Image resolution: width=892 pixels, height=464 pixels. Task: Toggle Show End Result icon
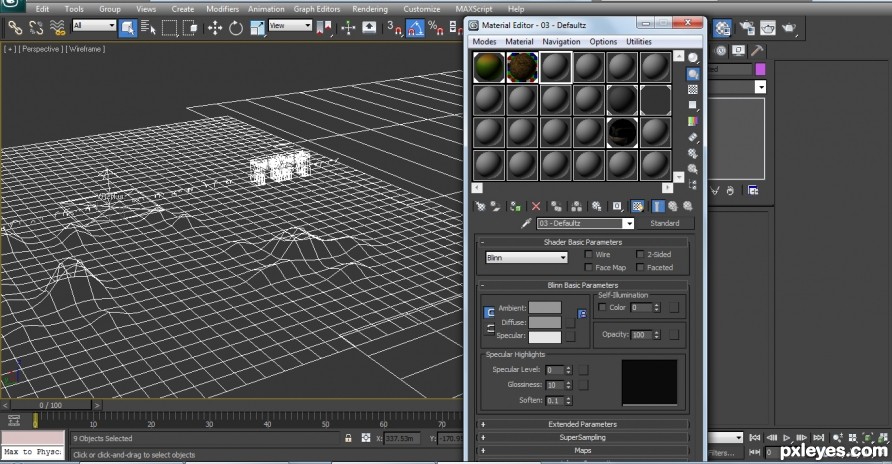pyautogui.click(x=658, y=206)
